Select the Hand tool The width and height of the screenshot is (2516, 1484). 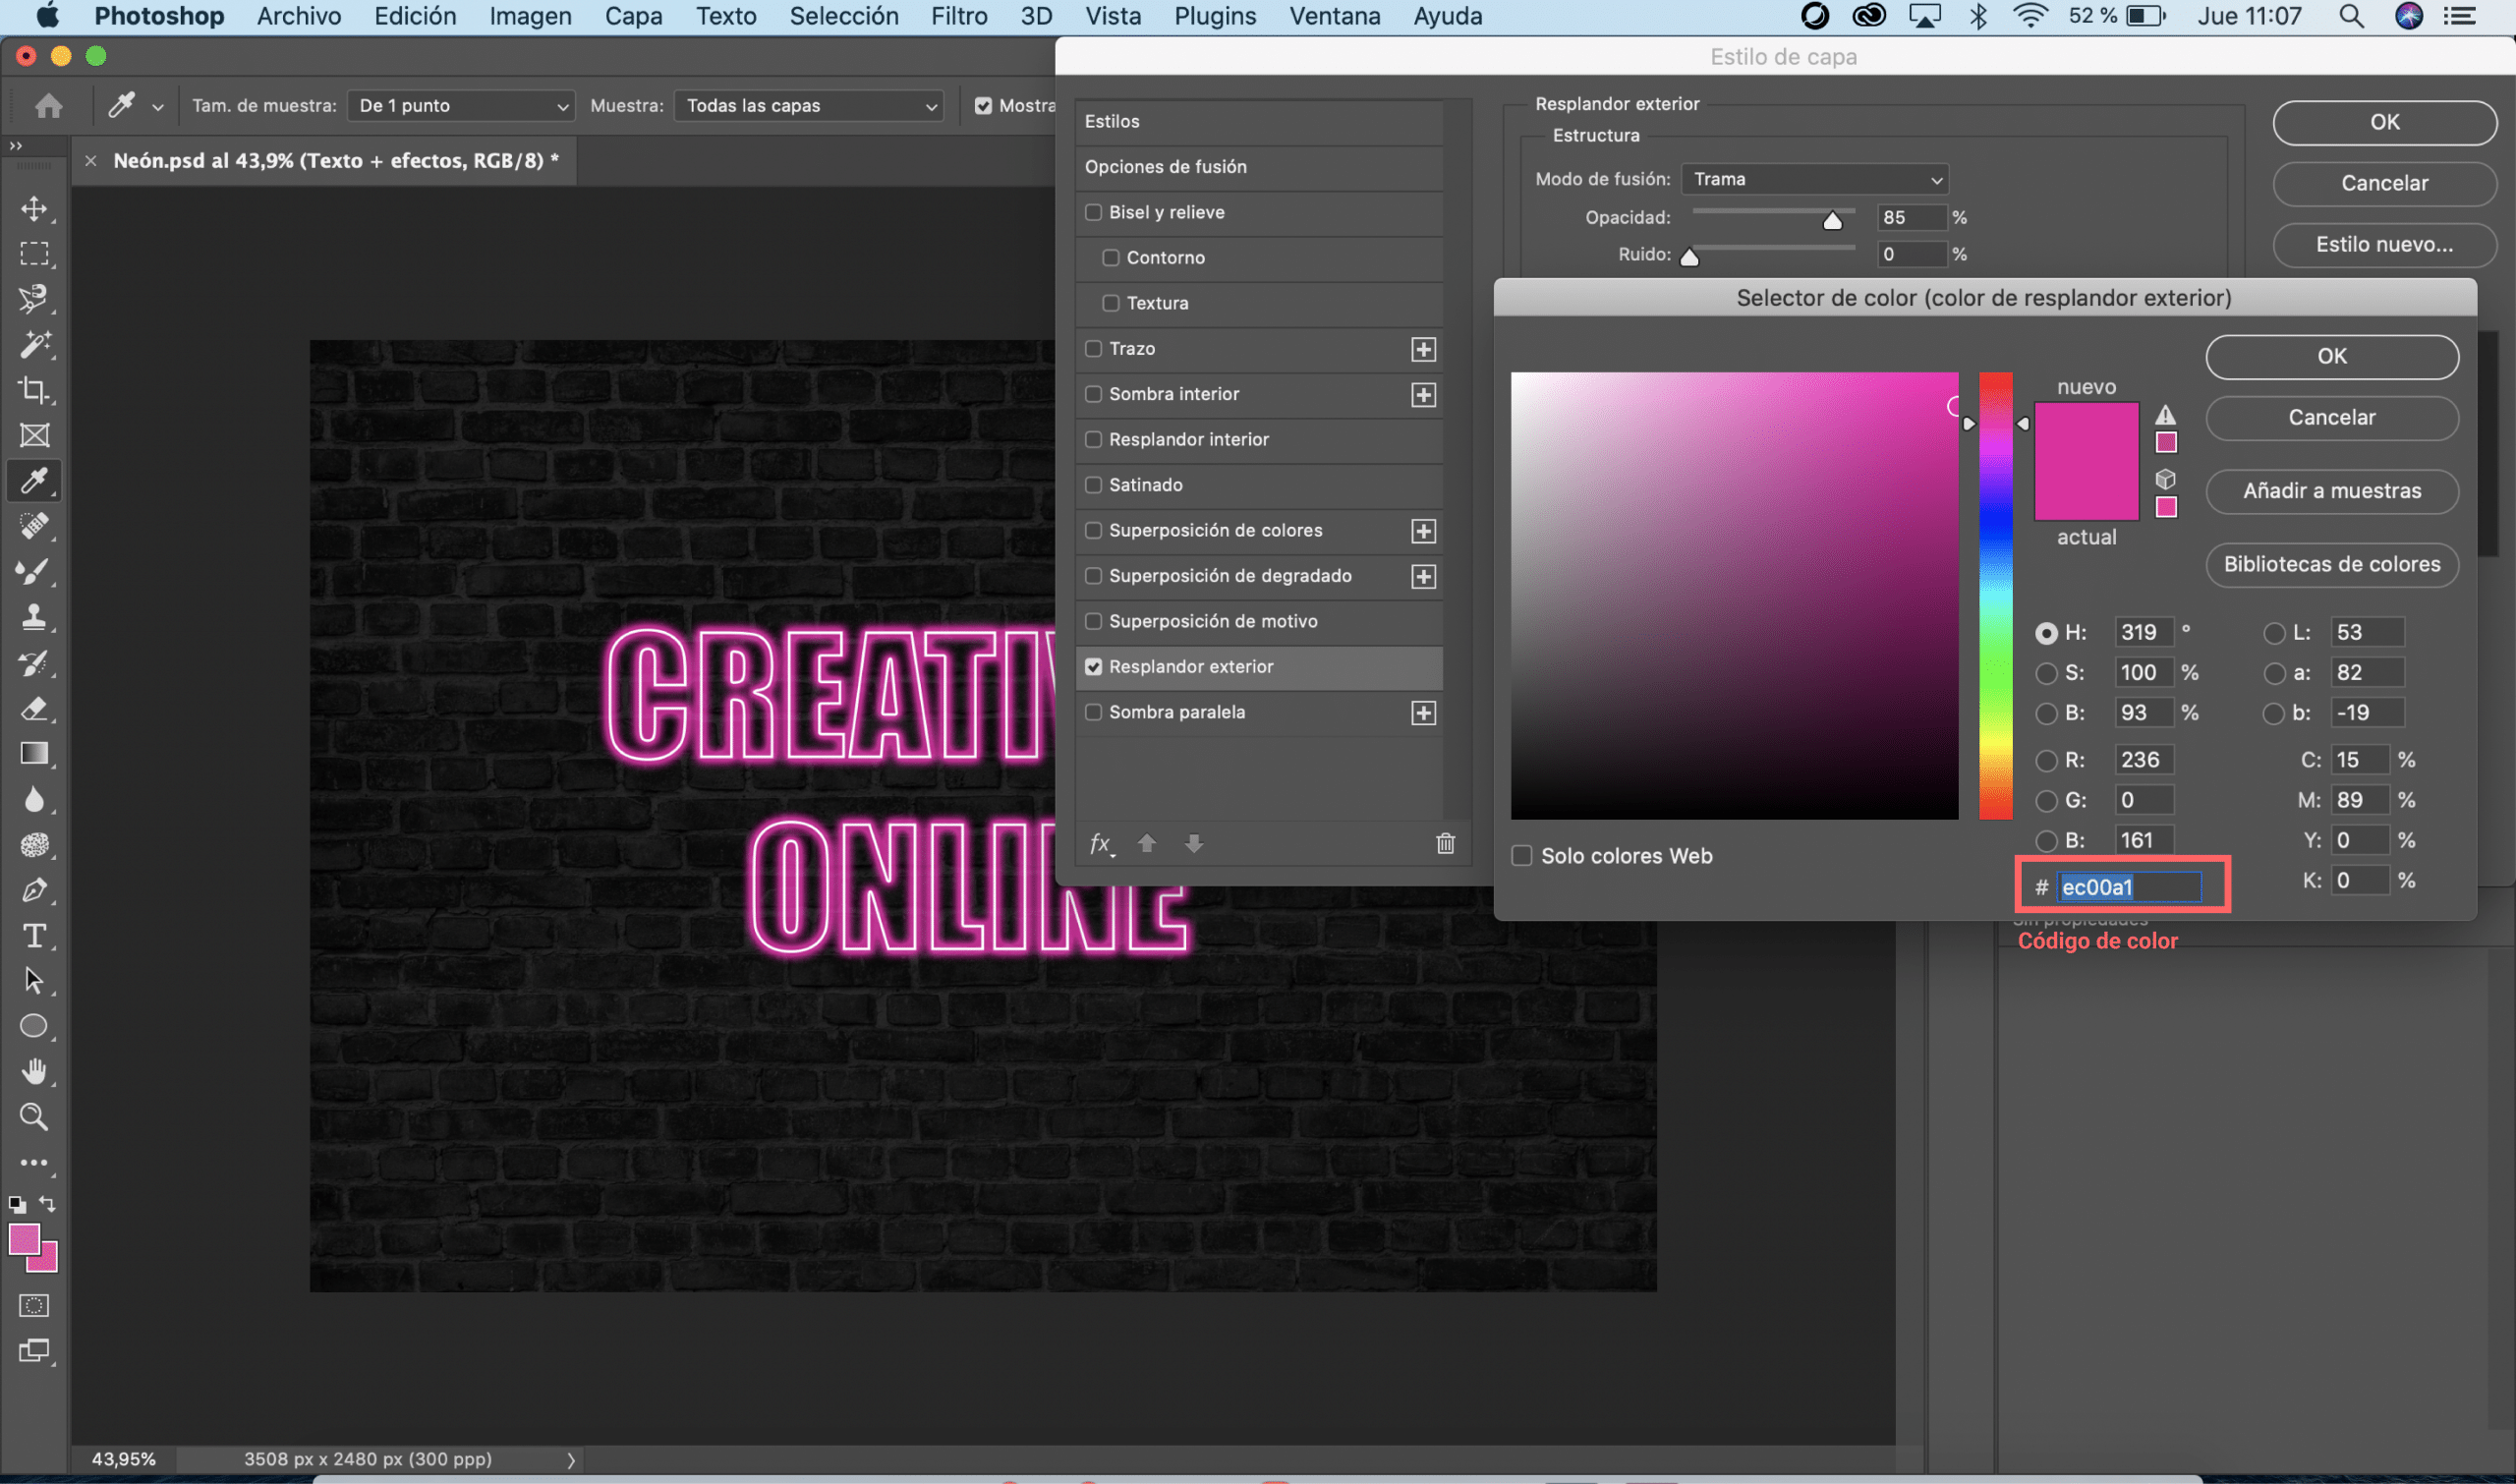[x=34, y=1071]
